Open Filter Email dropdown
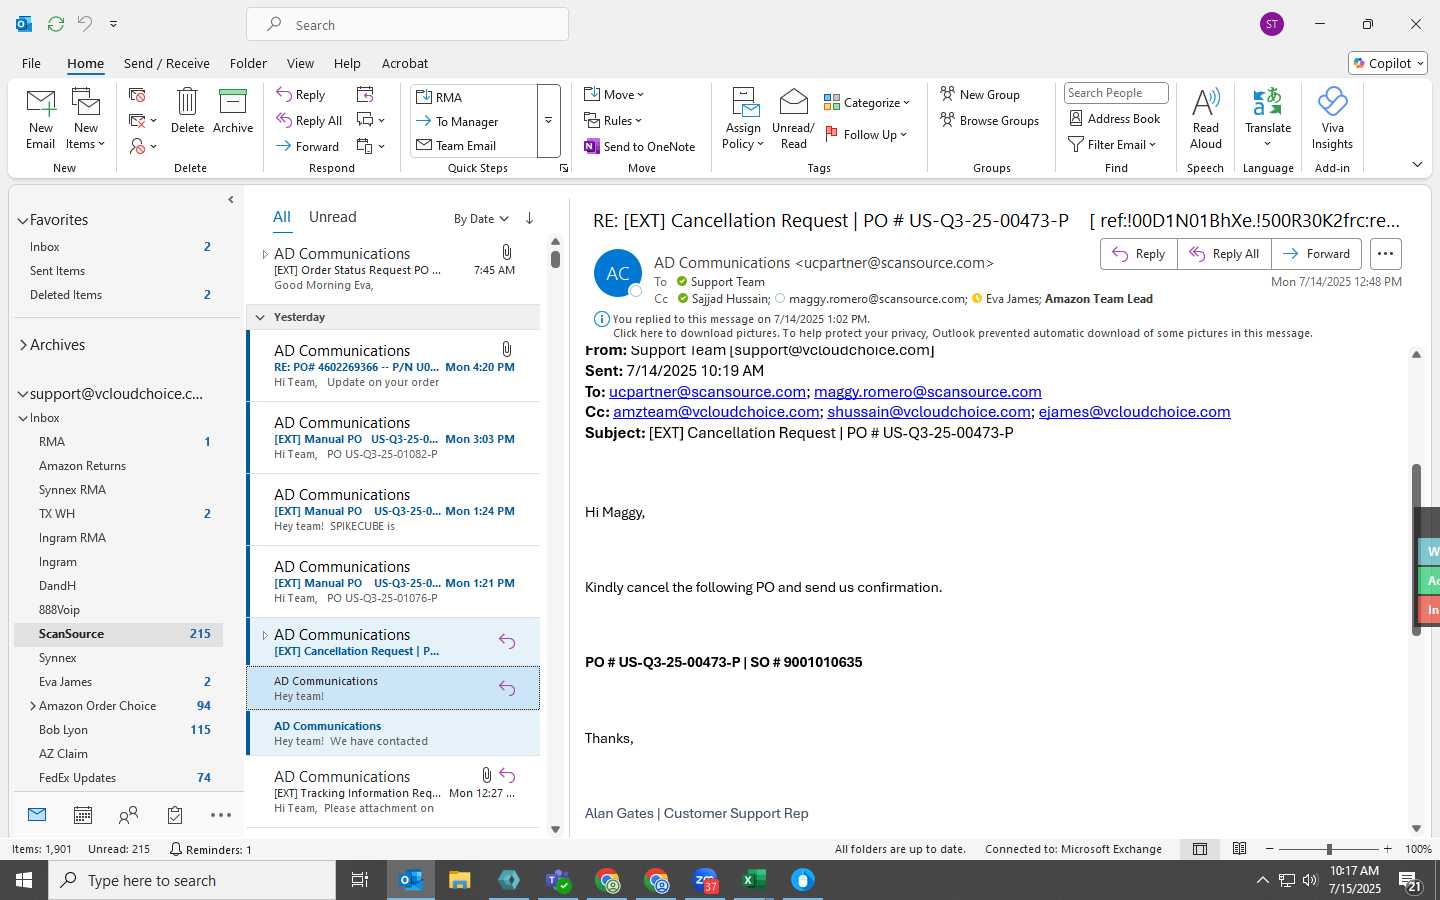 click(1112, 144)
